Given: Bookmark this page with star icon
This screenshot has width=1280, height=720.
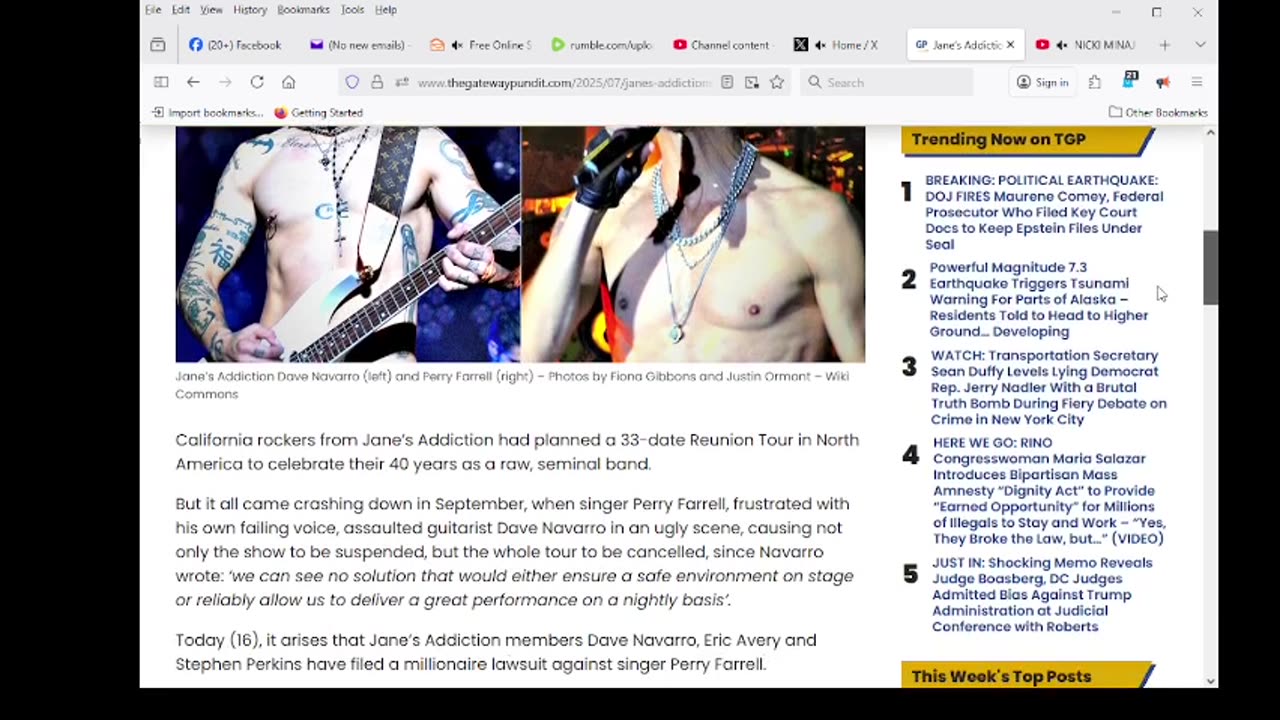Looking at the screenshot, I should coord(777,82).
